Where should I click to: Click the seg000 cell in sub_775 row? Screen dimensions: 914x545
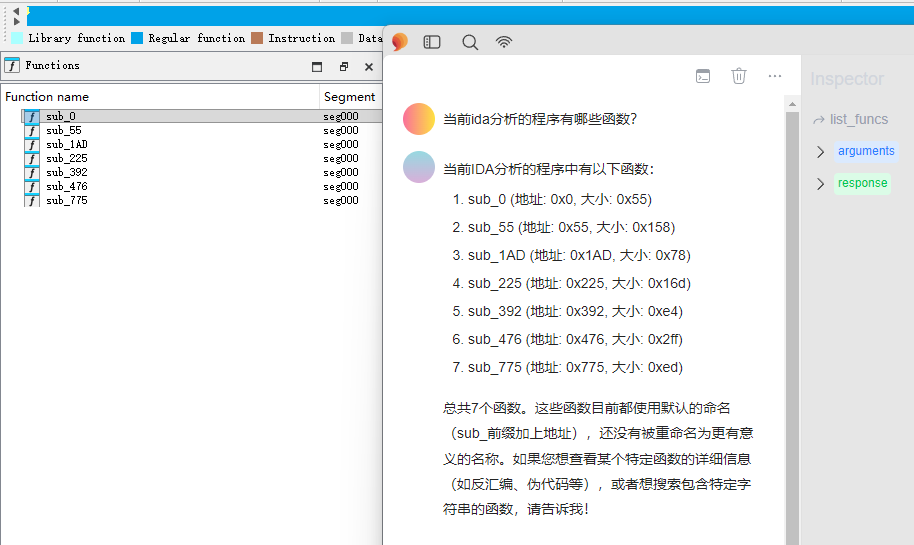[x=341, y=201]
